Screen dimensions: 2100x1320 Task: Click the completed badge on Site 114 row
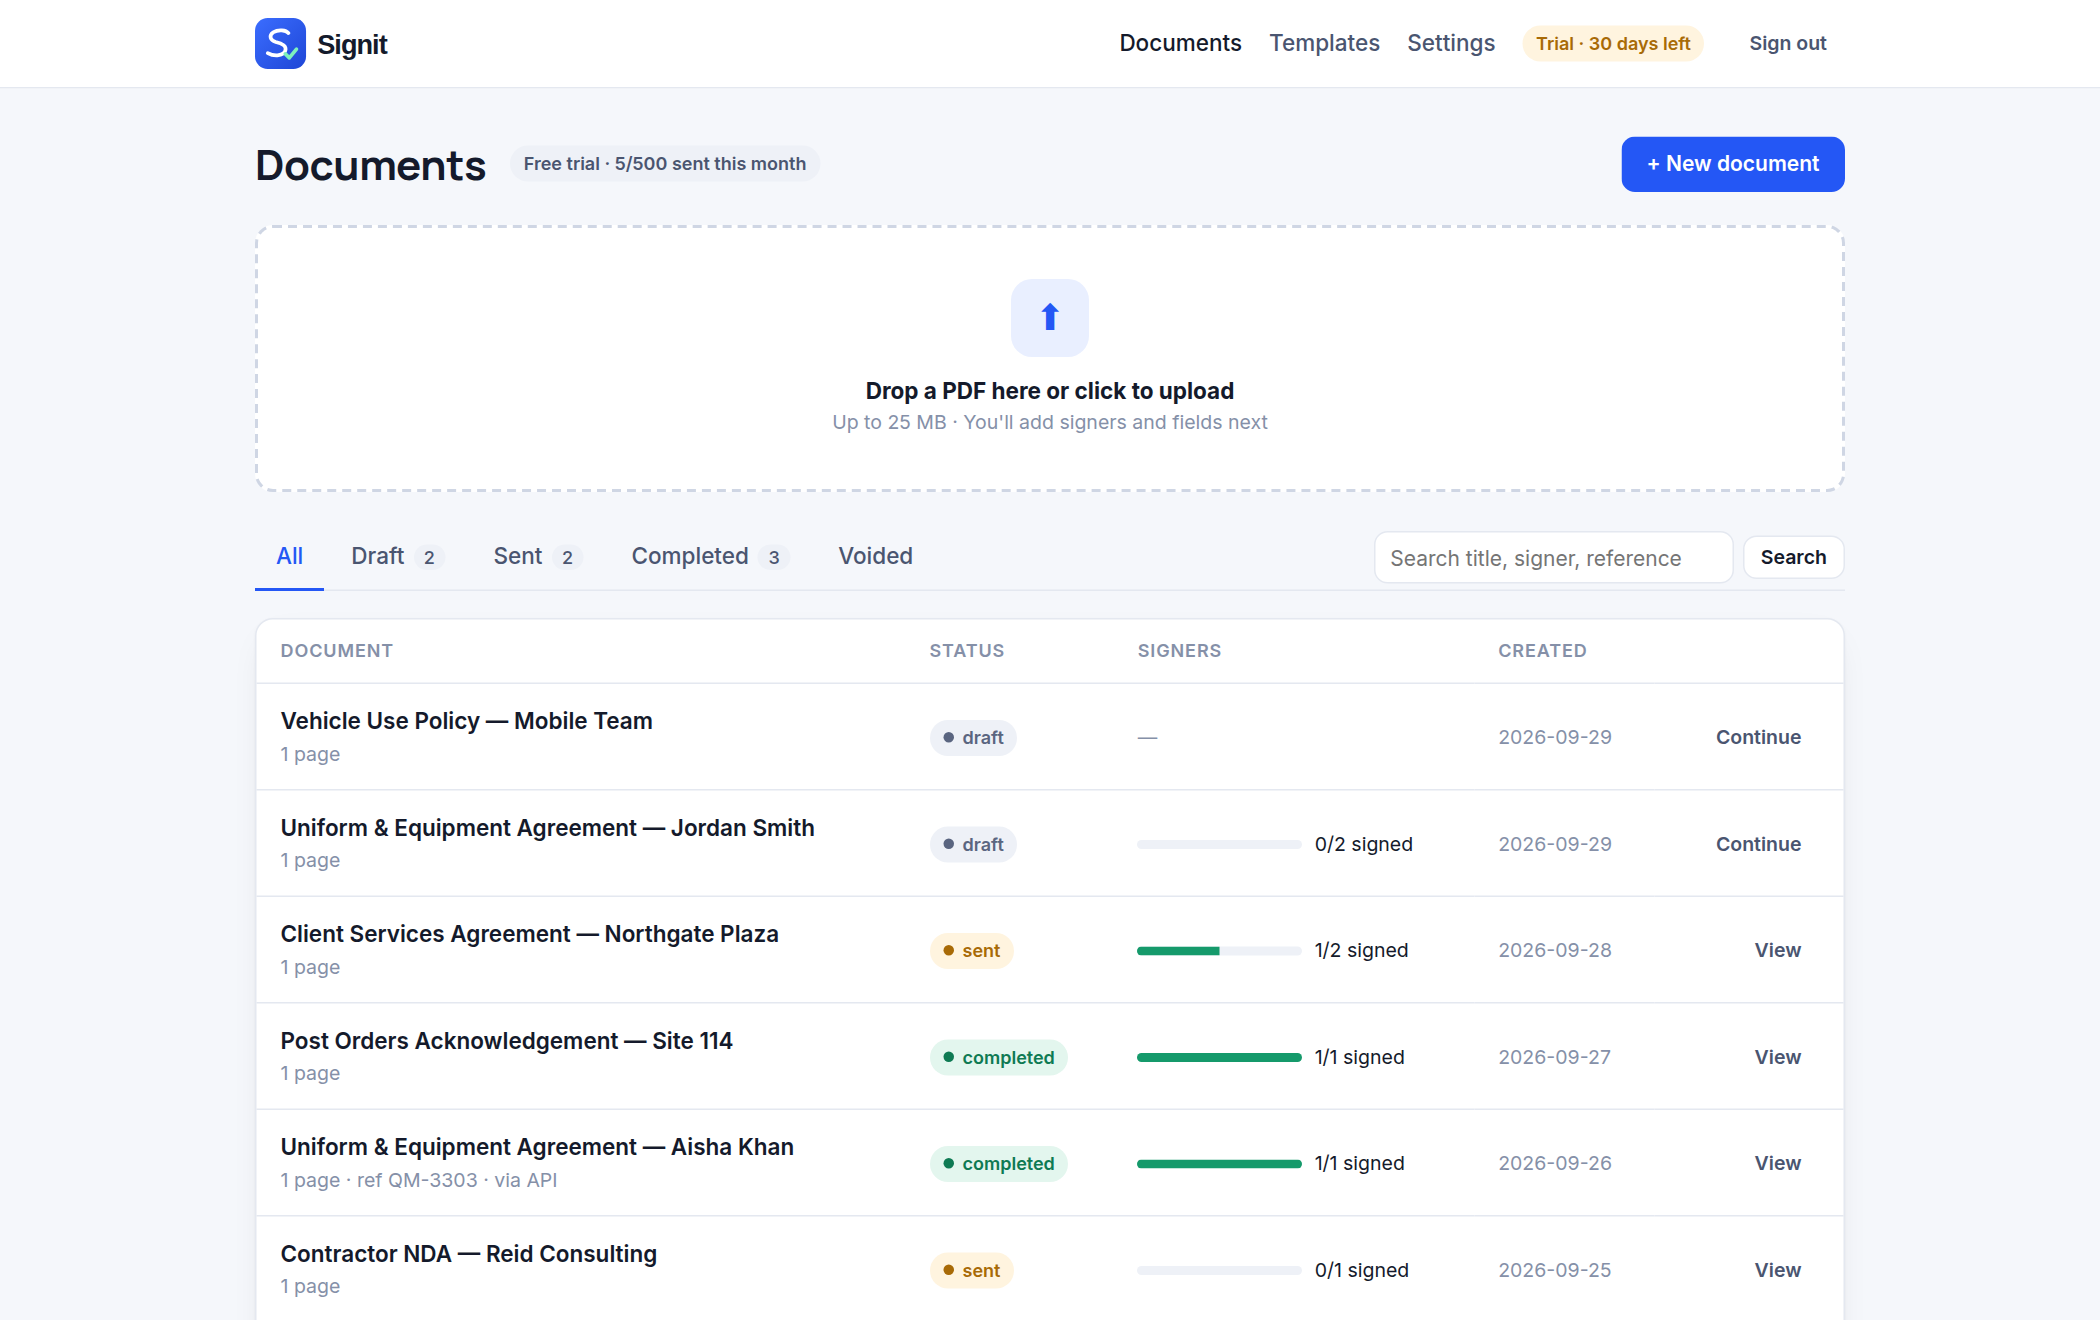tap(998, 1058)
